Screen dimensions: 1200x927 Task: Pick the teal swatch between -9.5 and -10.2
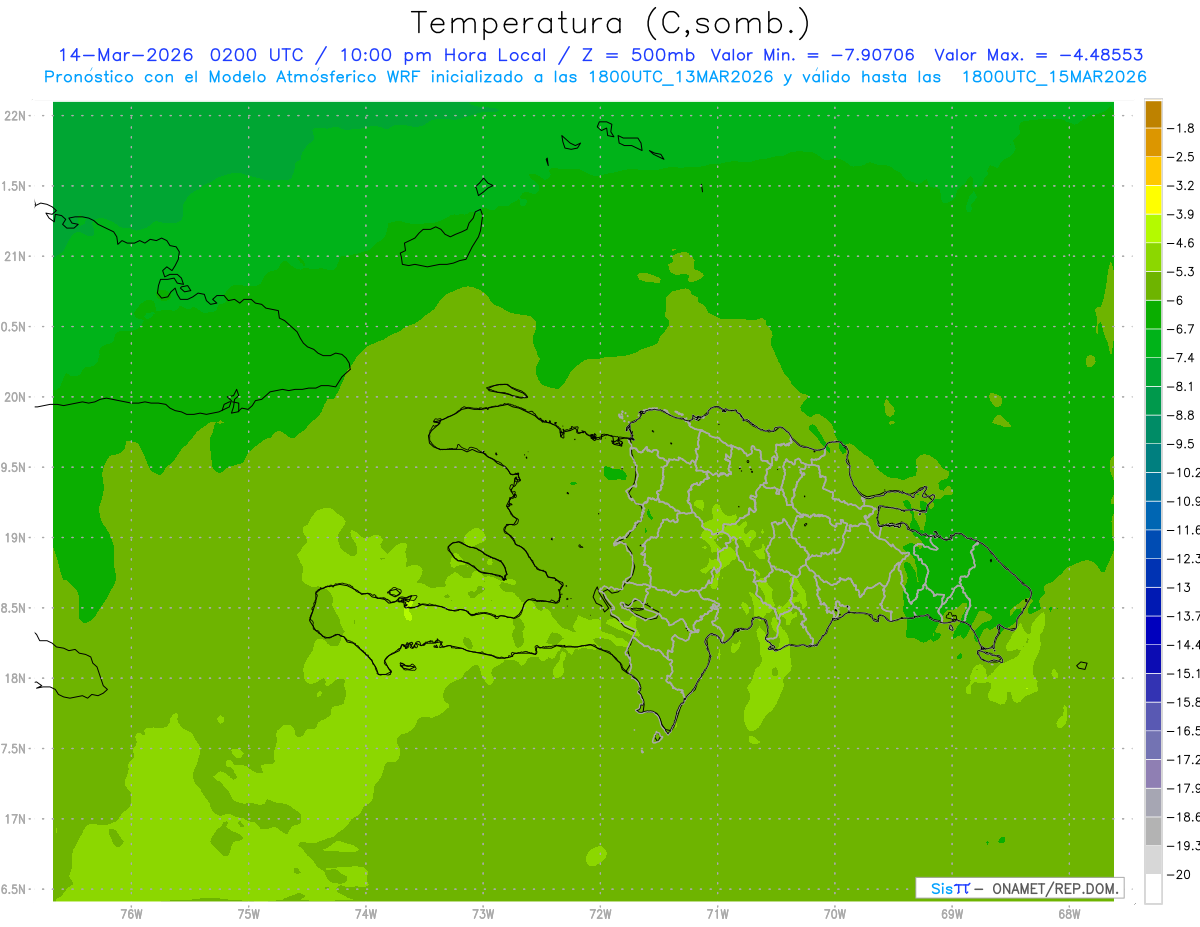coord(1153,458)
